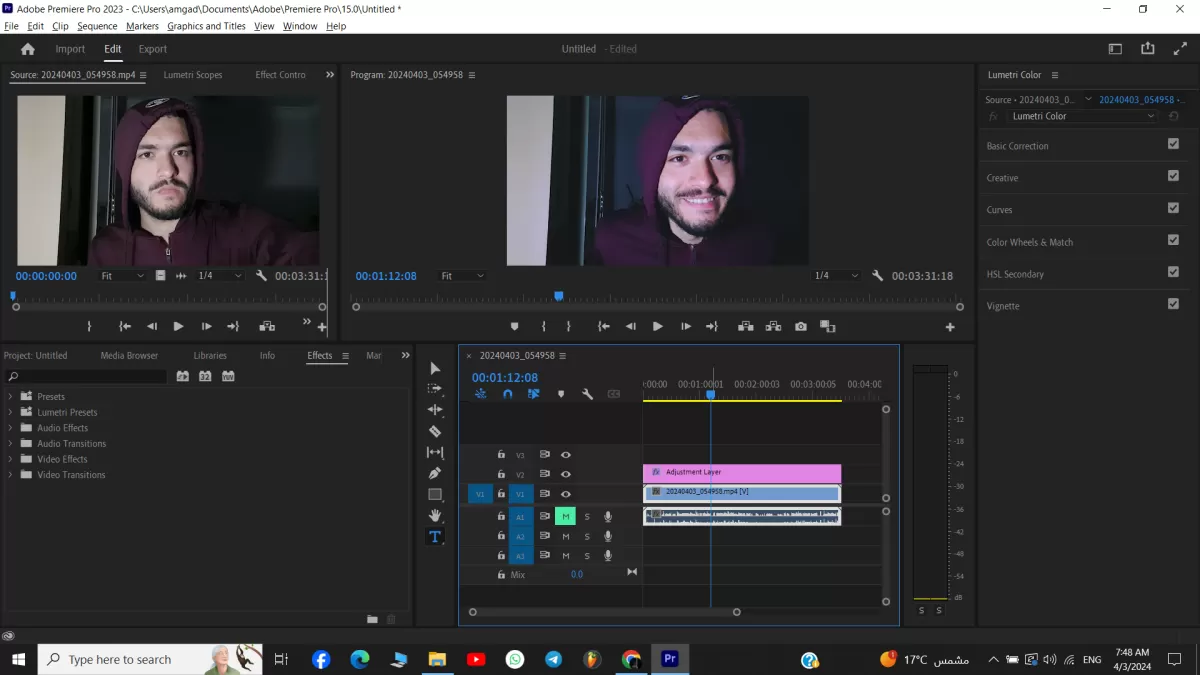Switch to the Export workspace tab
The width and height of the screenshot is (1200, 675).
click(153, 49)
